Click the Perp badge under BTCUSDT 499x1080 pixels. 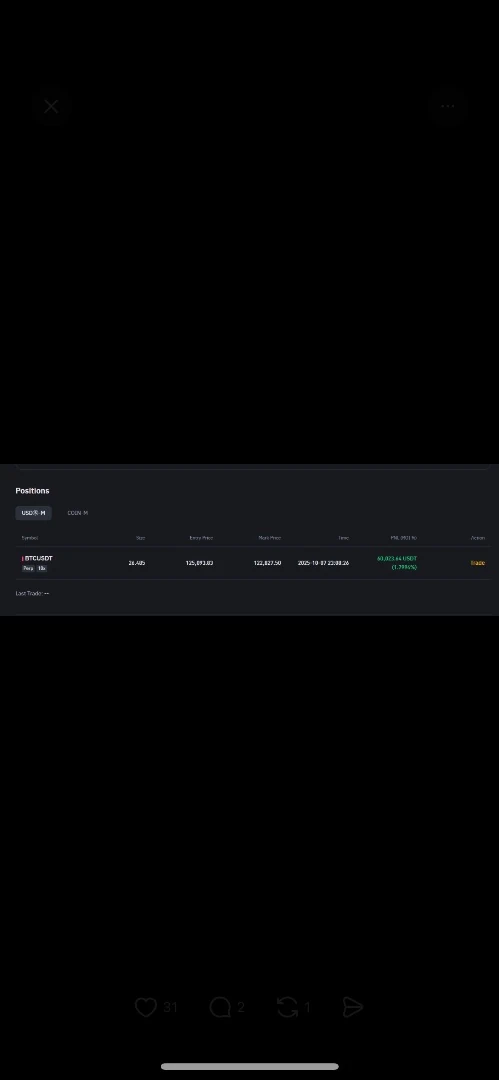(28, 568)
